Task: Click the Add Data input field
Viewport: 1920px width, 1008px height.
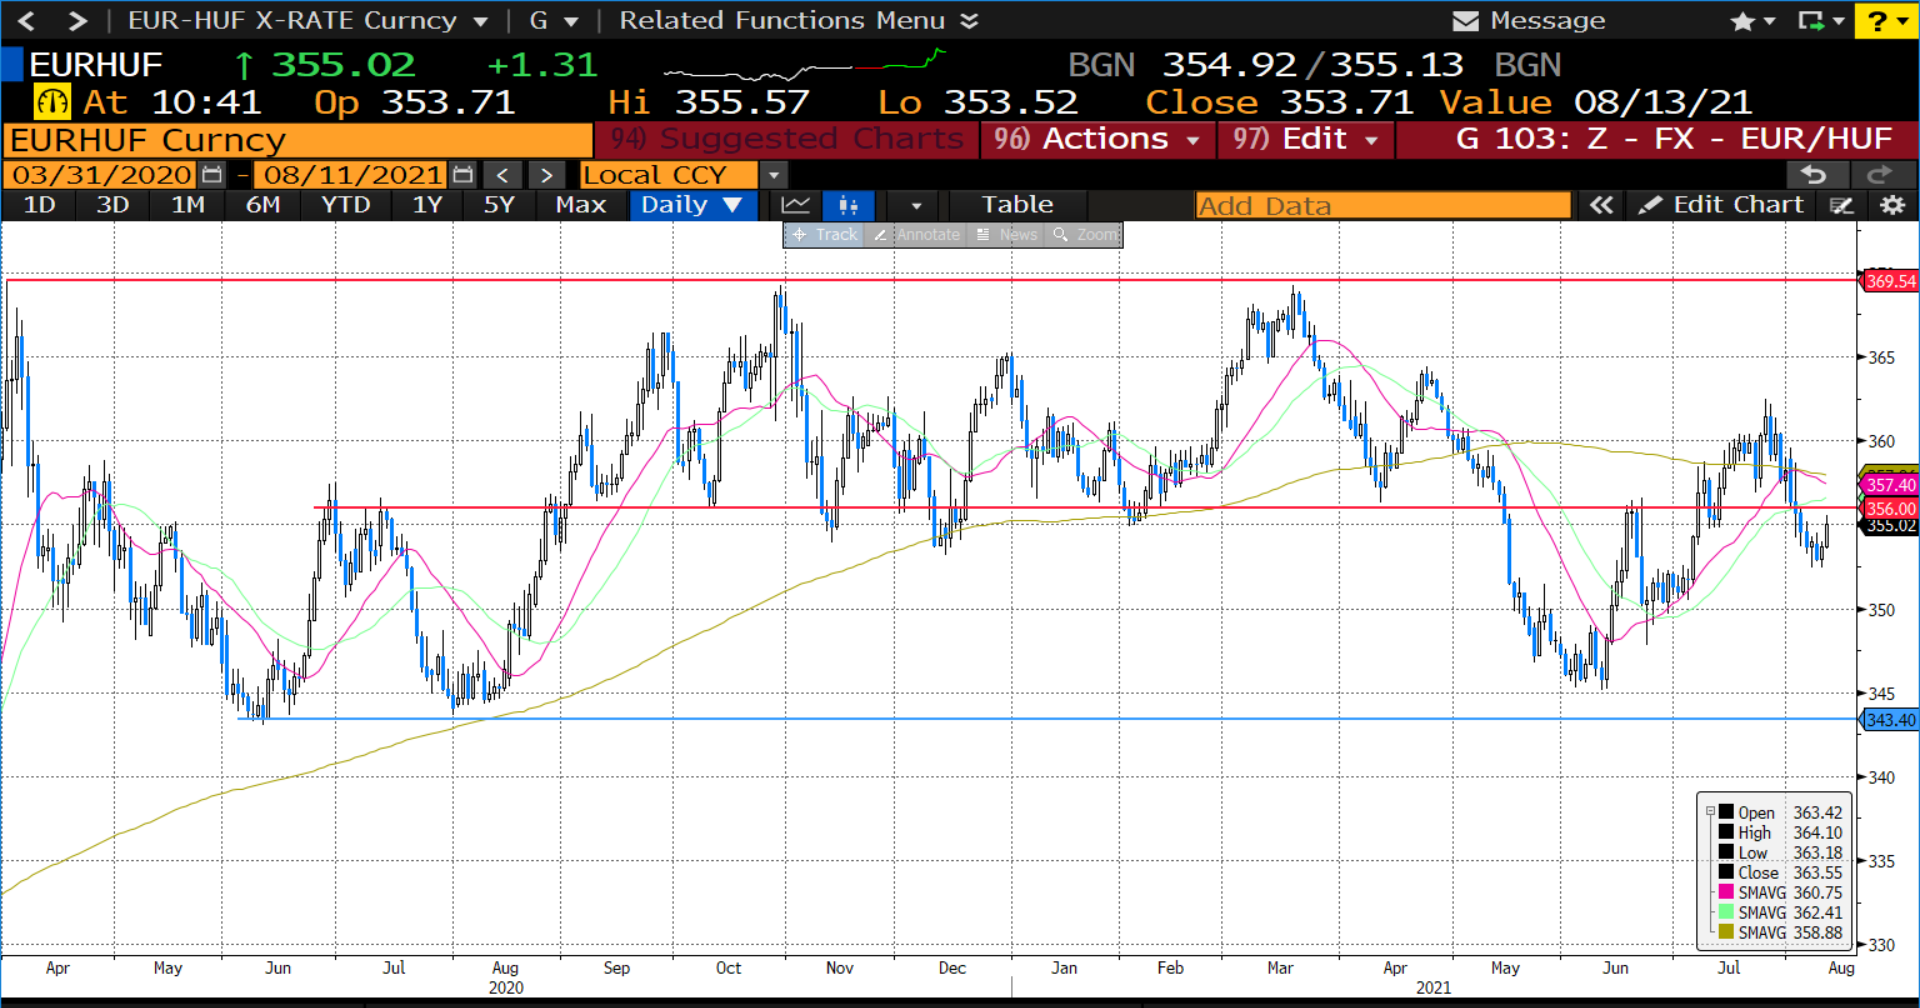Action: [x=1382, y=205]
